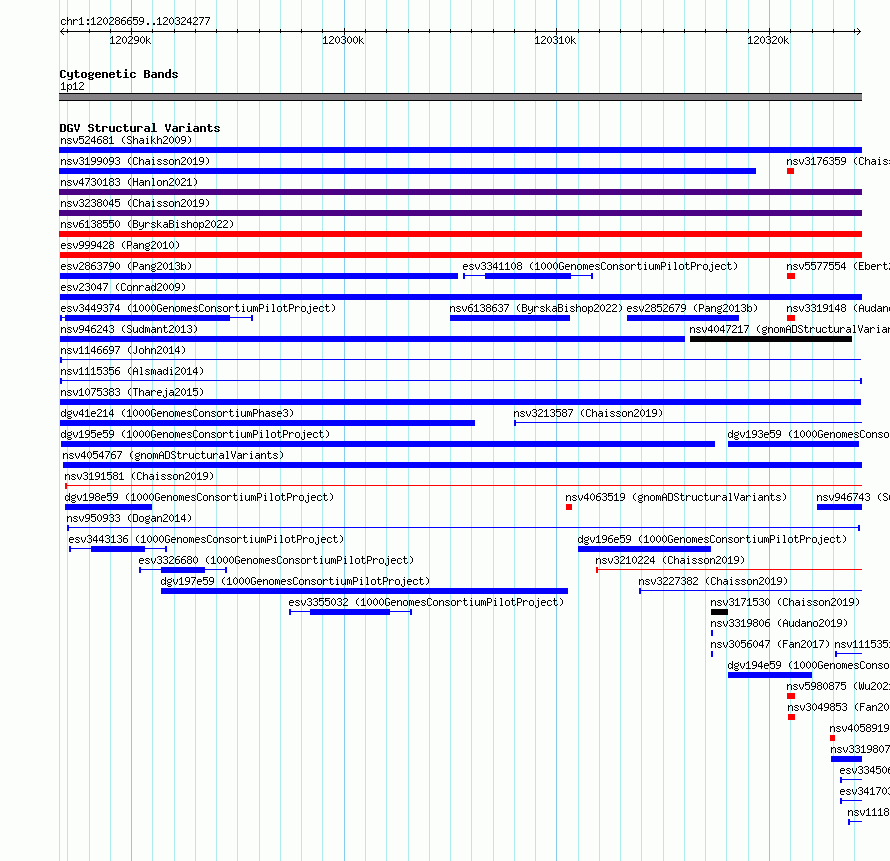Viewport: 890px width, 861px height.
Task: Click ruler left arrow end
Action: tap(62, 31)
